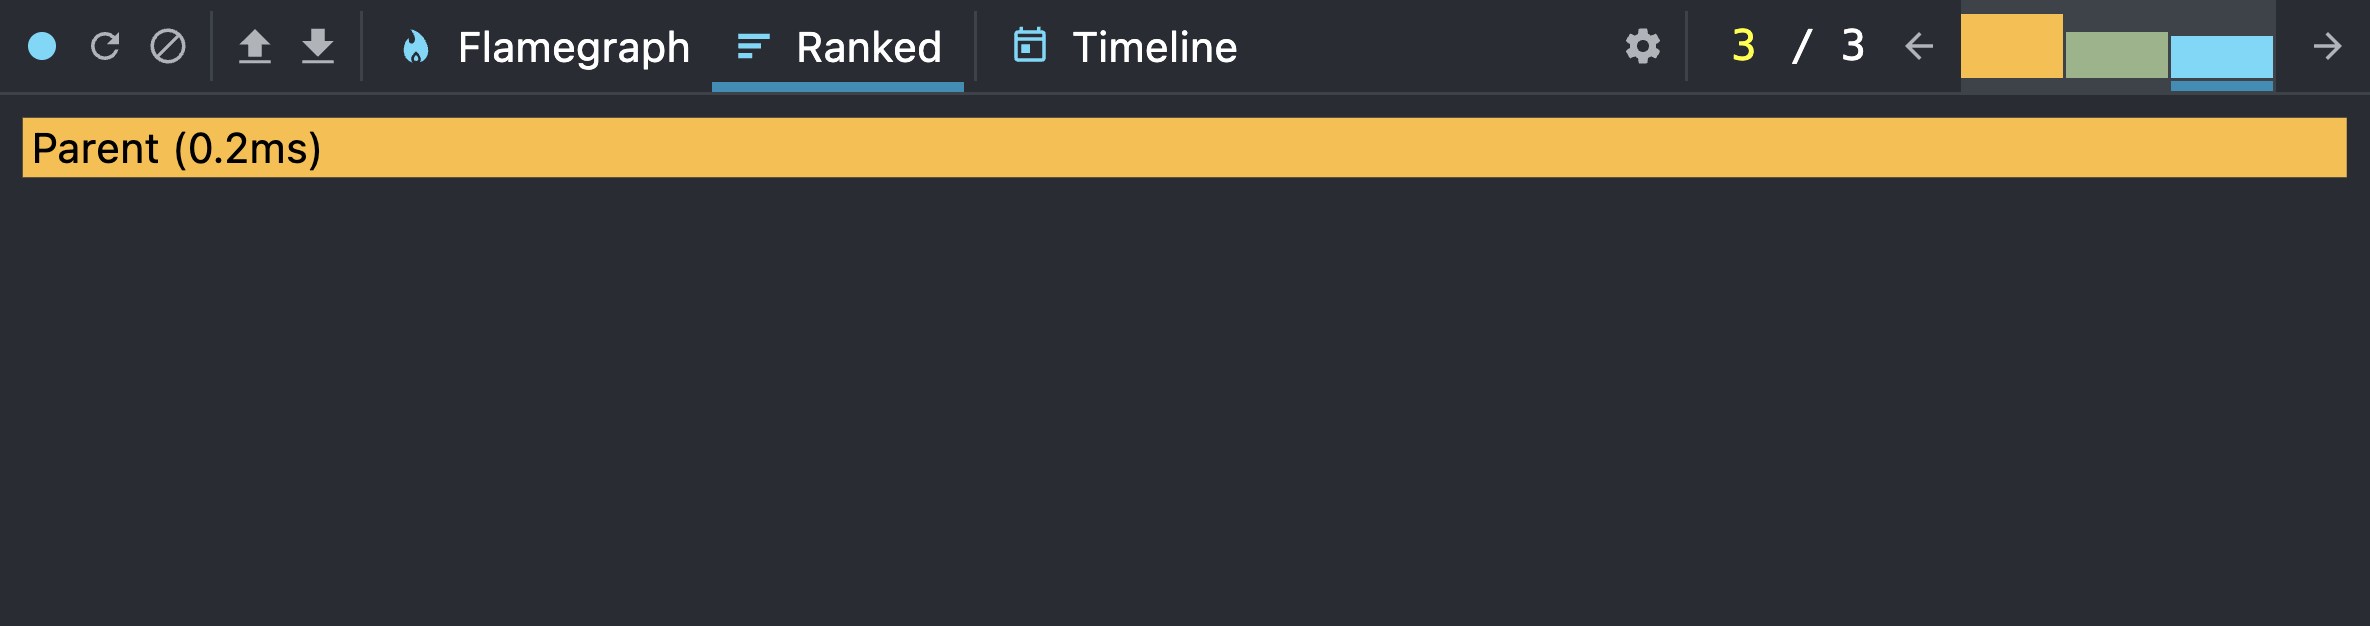Viewport: 2370px width, 626px height.
Task: Click the recording circle indicator
Action: point(40,45)
